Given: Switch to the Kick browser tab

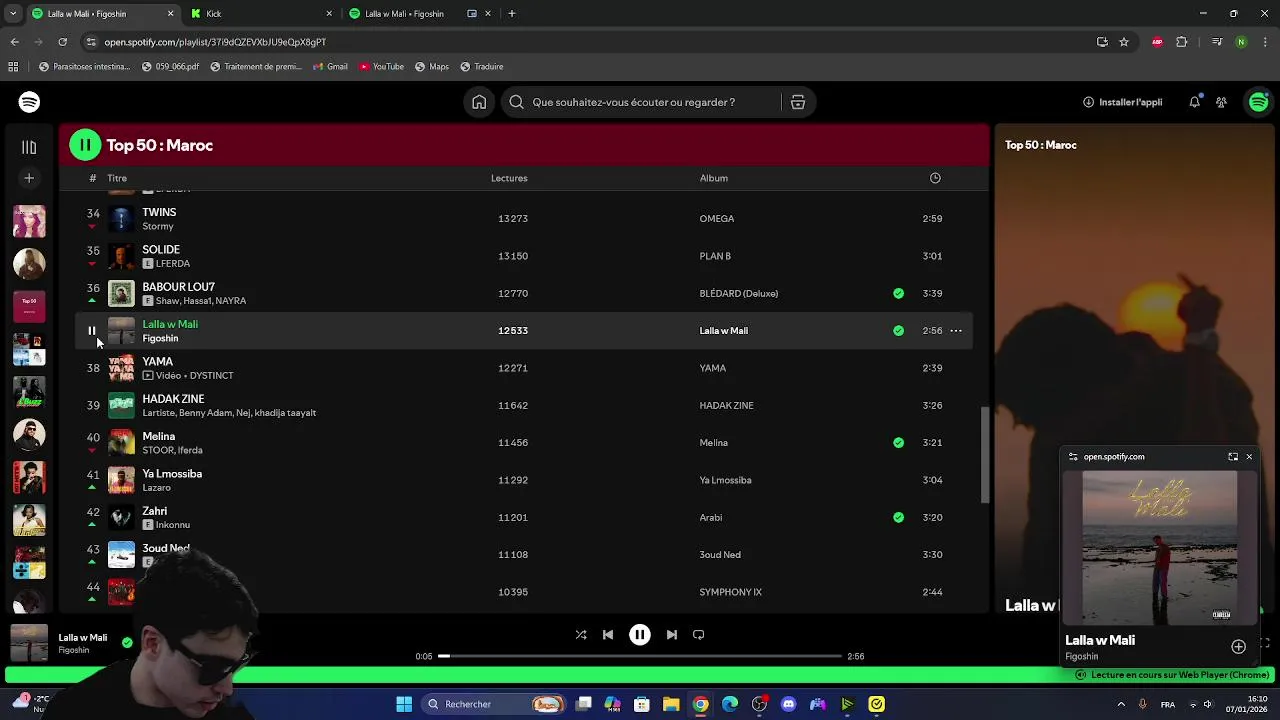Looking at the screenshot, I should [260, 14].
